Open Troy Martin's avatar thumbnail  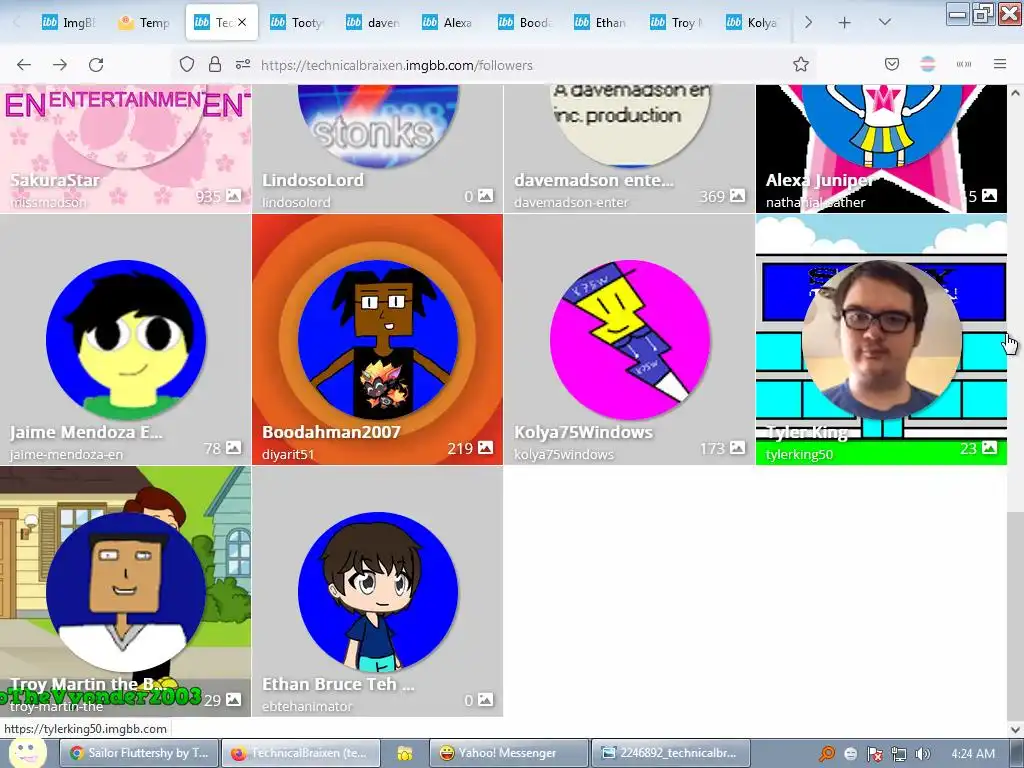click(x=126, y=592)
